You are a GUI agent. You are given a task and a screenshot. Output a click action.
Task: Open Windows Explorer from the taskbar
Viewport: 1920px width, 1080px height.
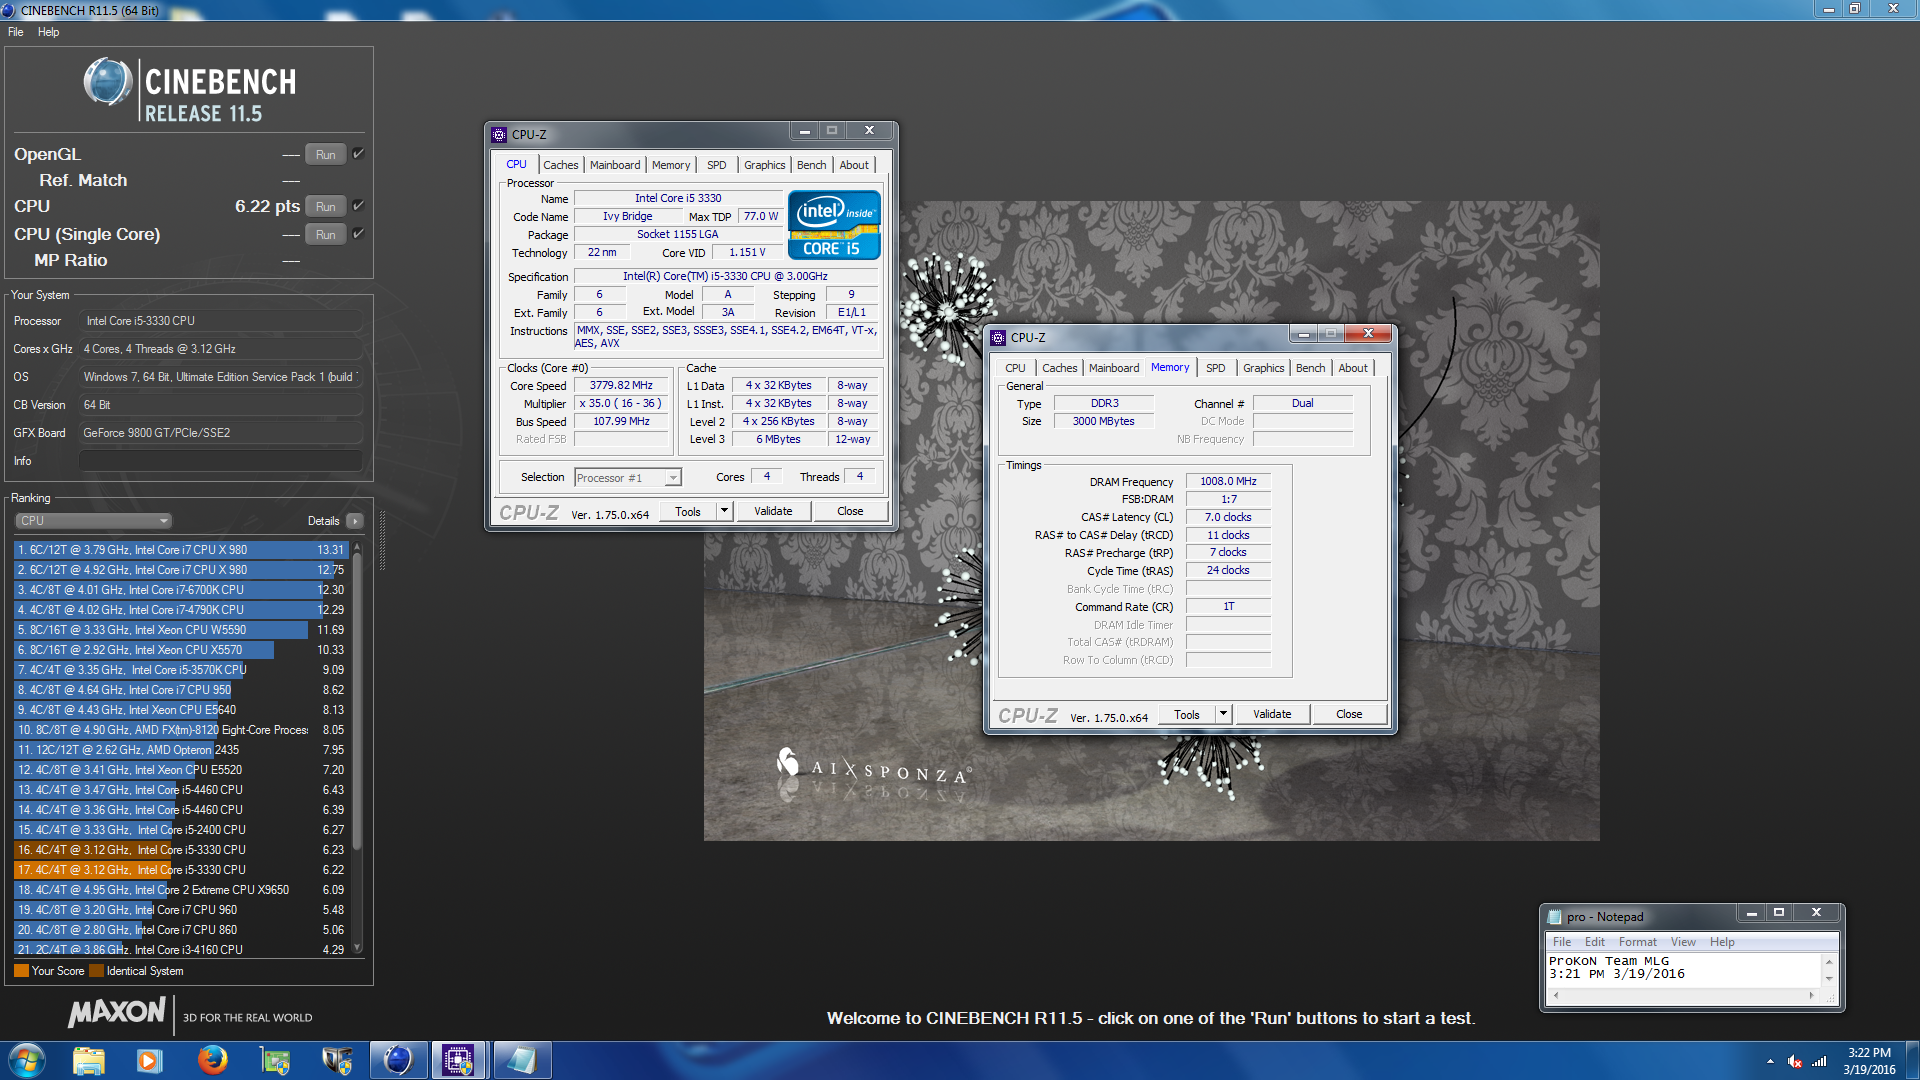pyautogui.click(x=89, y=1060)
